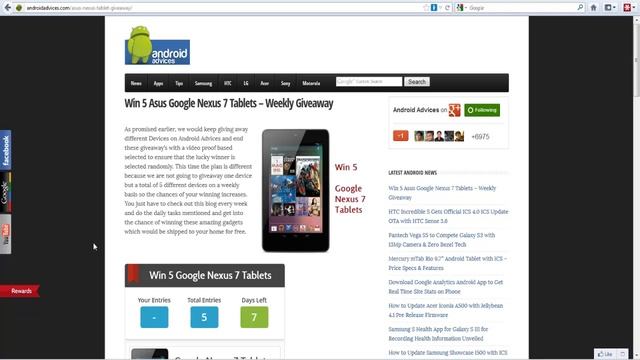Screen dimensions: 640x360
Task: Open How to Update Samsung Showcase i500 link
Action: (448, 353)
